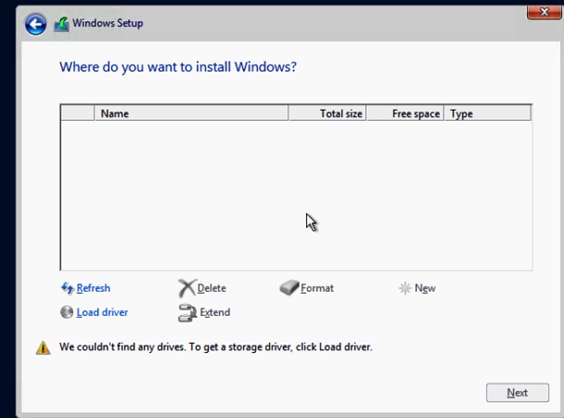Image resolution: width=564 pixels, height=418 pixels.
Task: Click the 'We couldn't find any drives' message
Action: pyautogui.click(x=216, y=347)
